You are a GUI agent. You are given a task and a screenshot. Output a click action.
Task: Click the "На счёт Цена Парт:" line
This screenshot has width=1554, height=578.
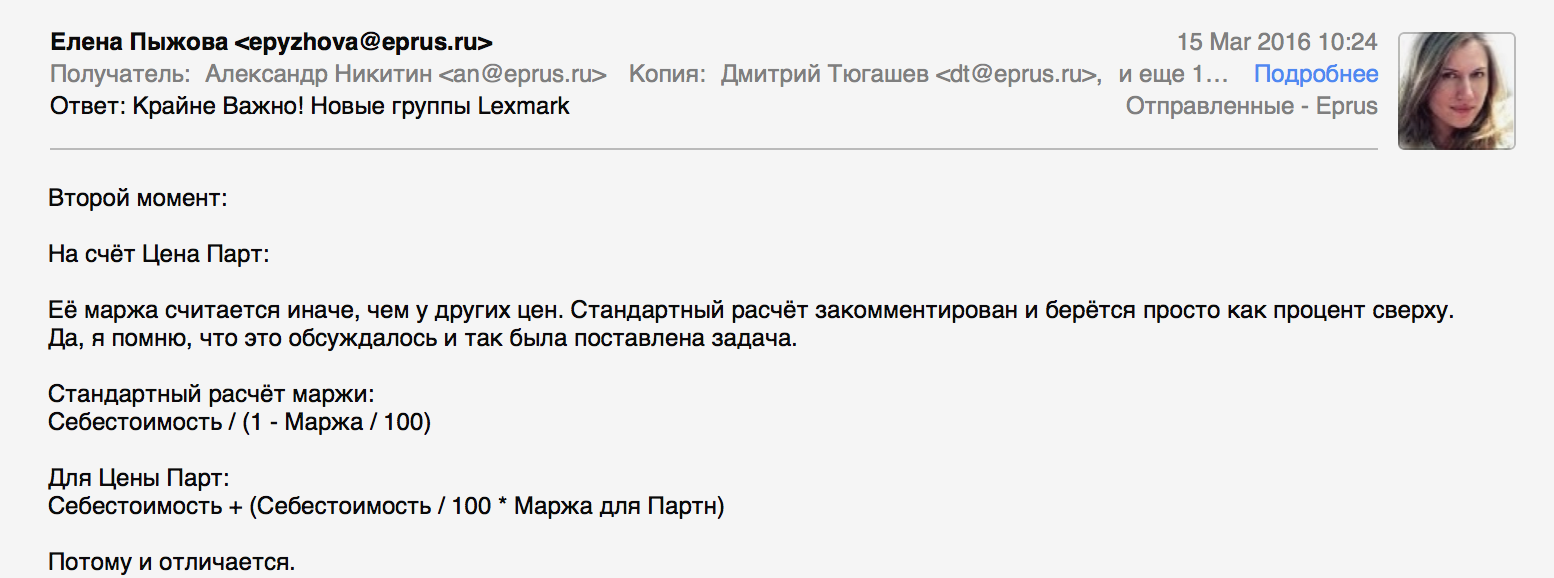tap(158, 254)
